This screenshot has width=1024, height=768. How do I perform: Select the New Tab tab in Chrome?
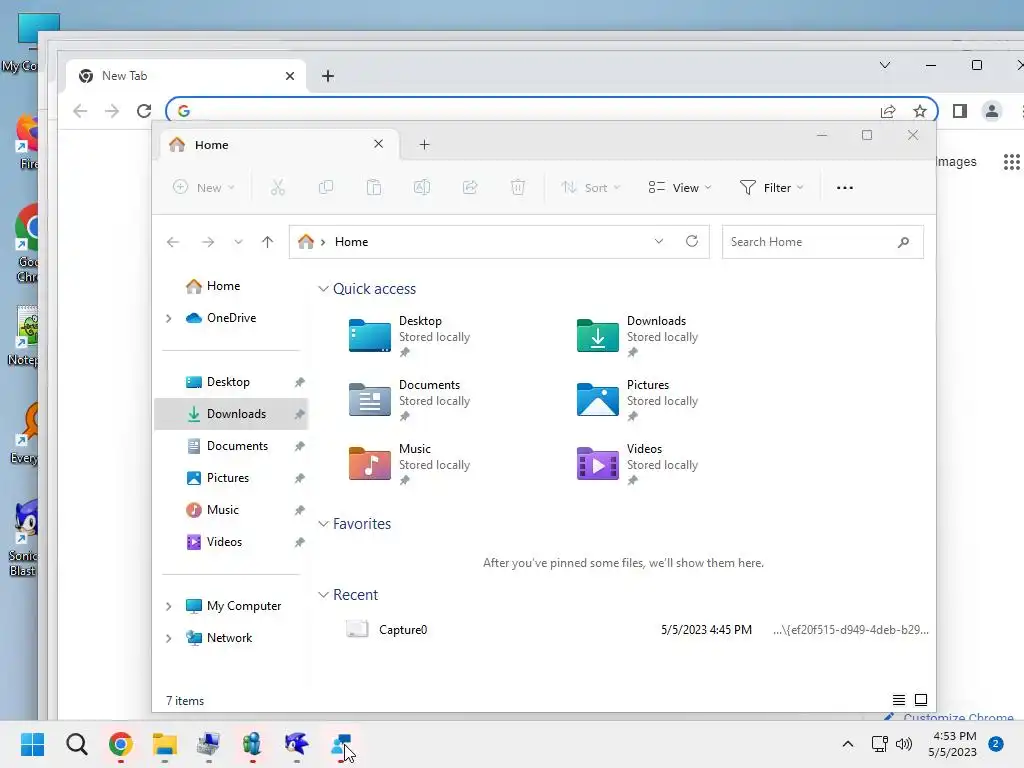click(x=186, y=76)
